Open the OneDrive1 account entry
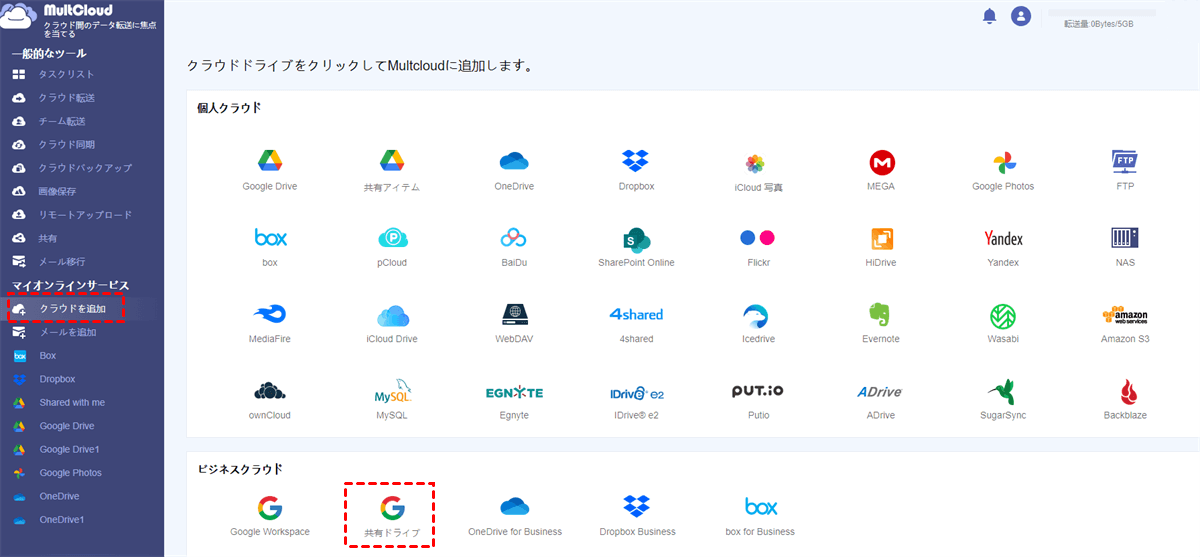 (61, 520)
